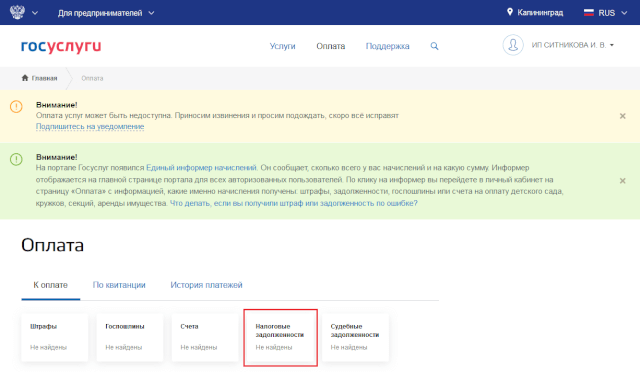Switch to the 'По квитанции' tab
Image resolution: width=640 pixels, height=372 pixels.
(x=119, y=285)
